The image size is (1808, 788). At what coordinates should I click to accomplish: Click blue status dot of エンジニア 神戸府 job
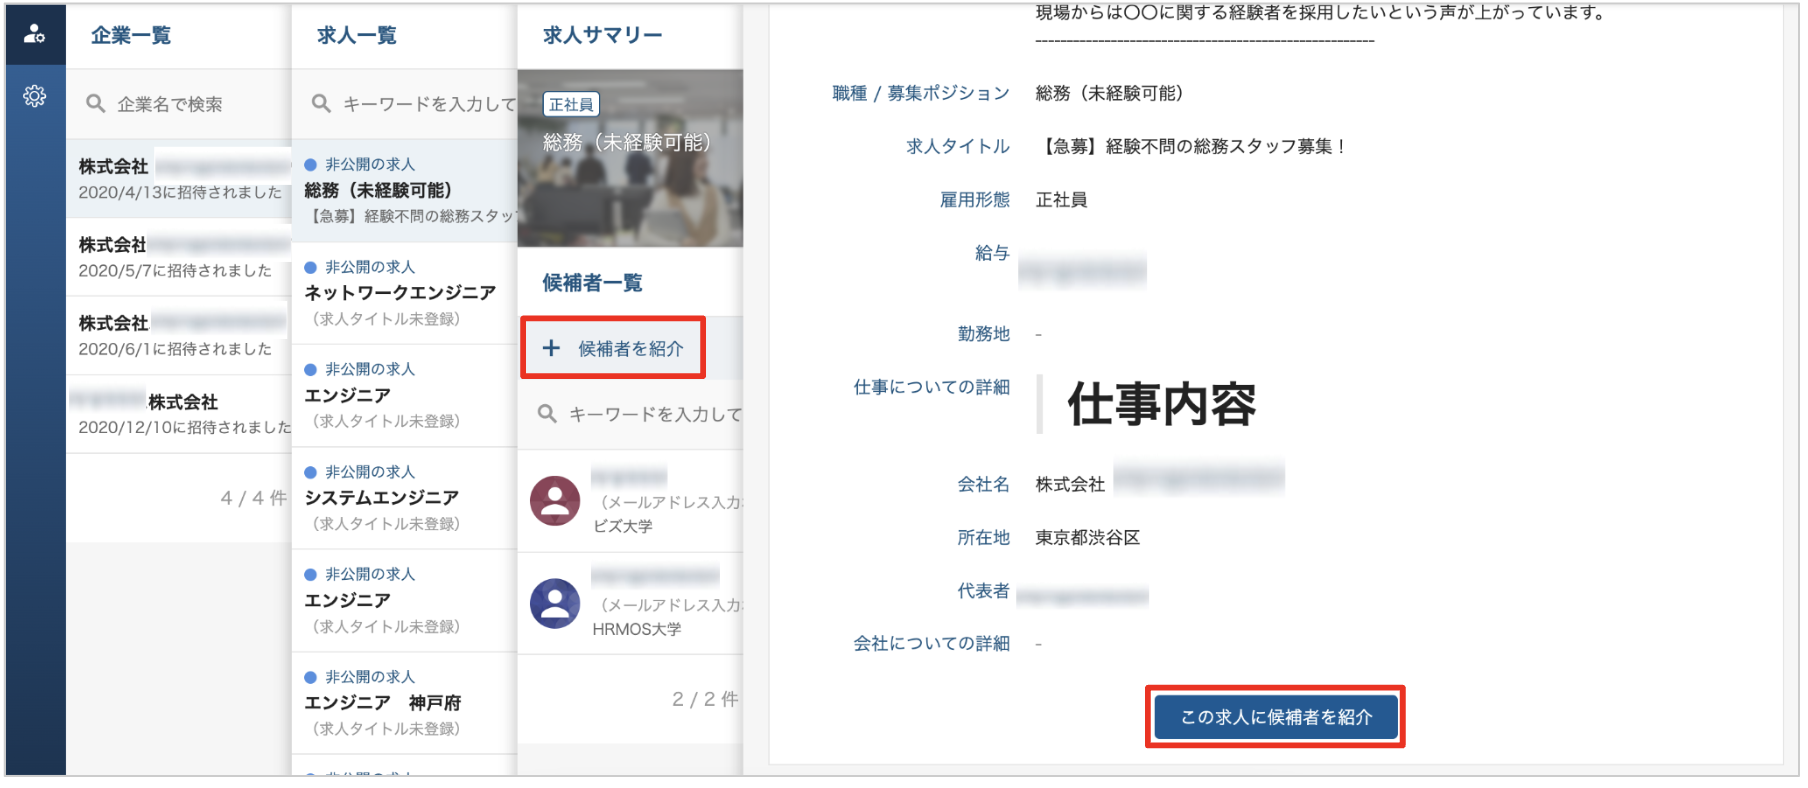pos(310,677)
